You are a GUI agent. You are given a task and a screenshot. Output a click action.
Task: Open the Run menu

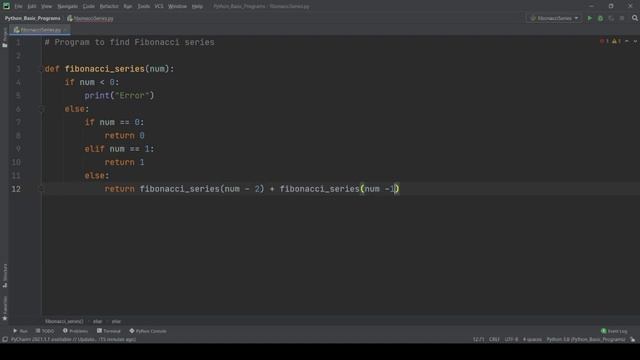[128, 7]
